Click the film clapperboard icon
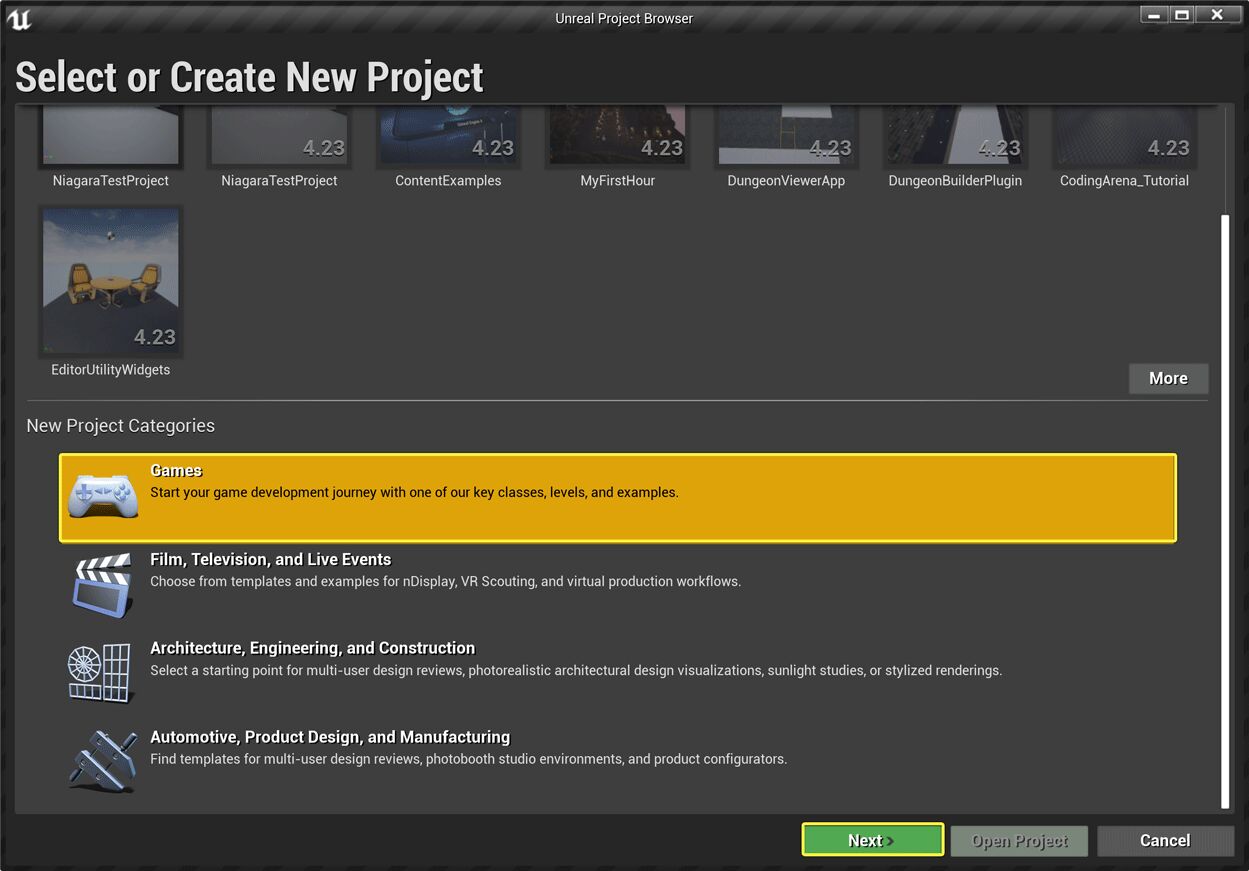The width and height of the screenshot is (1249, 871). point(102,585)
